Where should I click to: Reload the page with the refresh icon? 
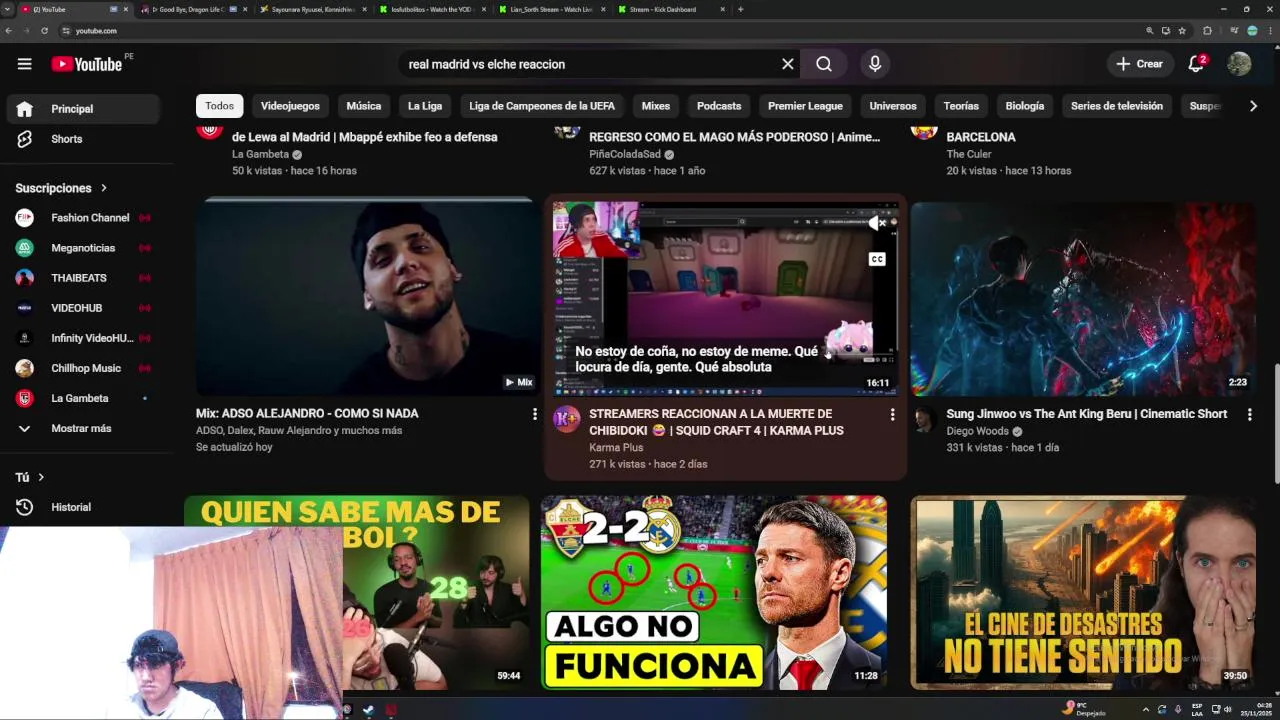point(44,31)
